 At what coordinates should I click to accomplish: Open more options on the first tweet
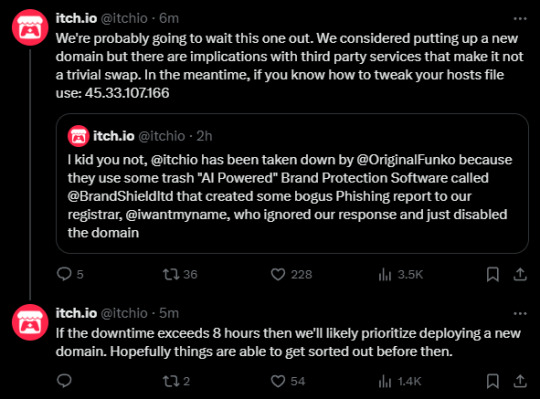520,18
